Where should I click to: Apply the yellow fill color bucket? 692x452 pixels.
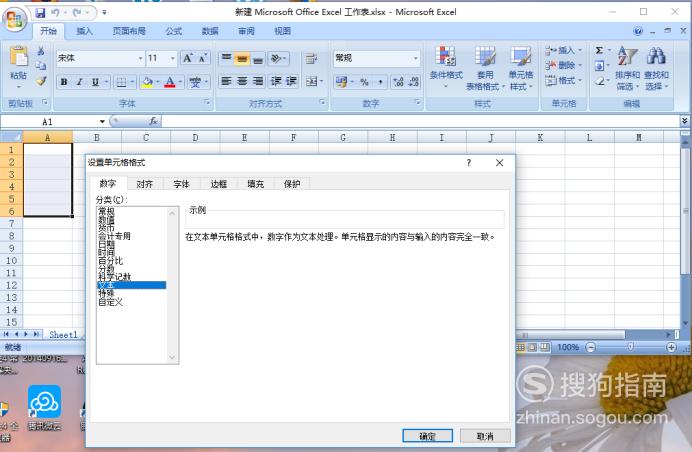tap(147, 82)
